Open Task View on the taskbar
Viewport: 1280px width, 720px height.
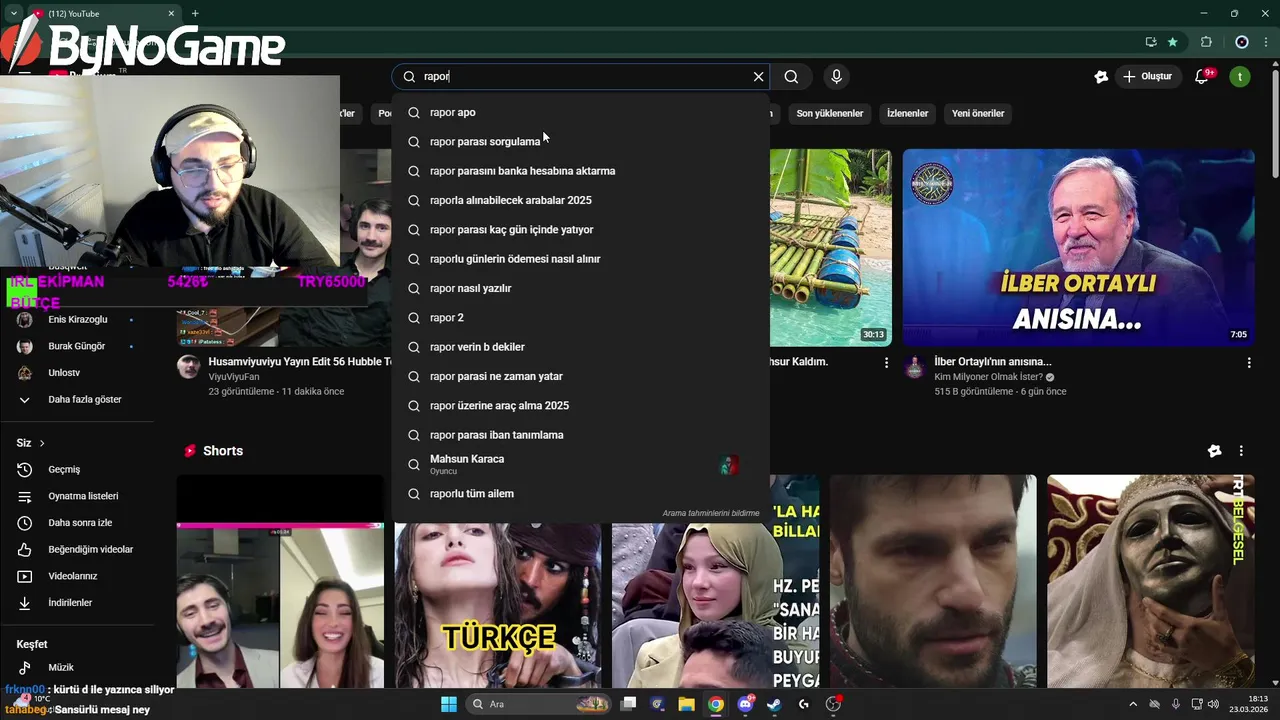628,704
